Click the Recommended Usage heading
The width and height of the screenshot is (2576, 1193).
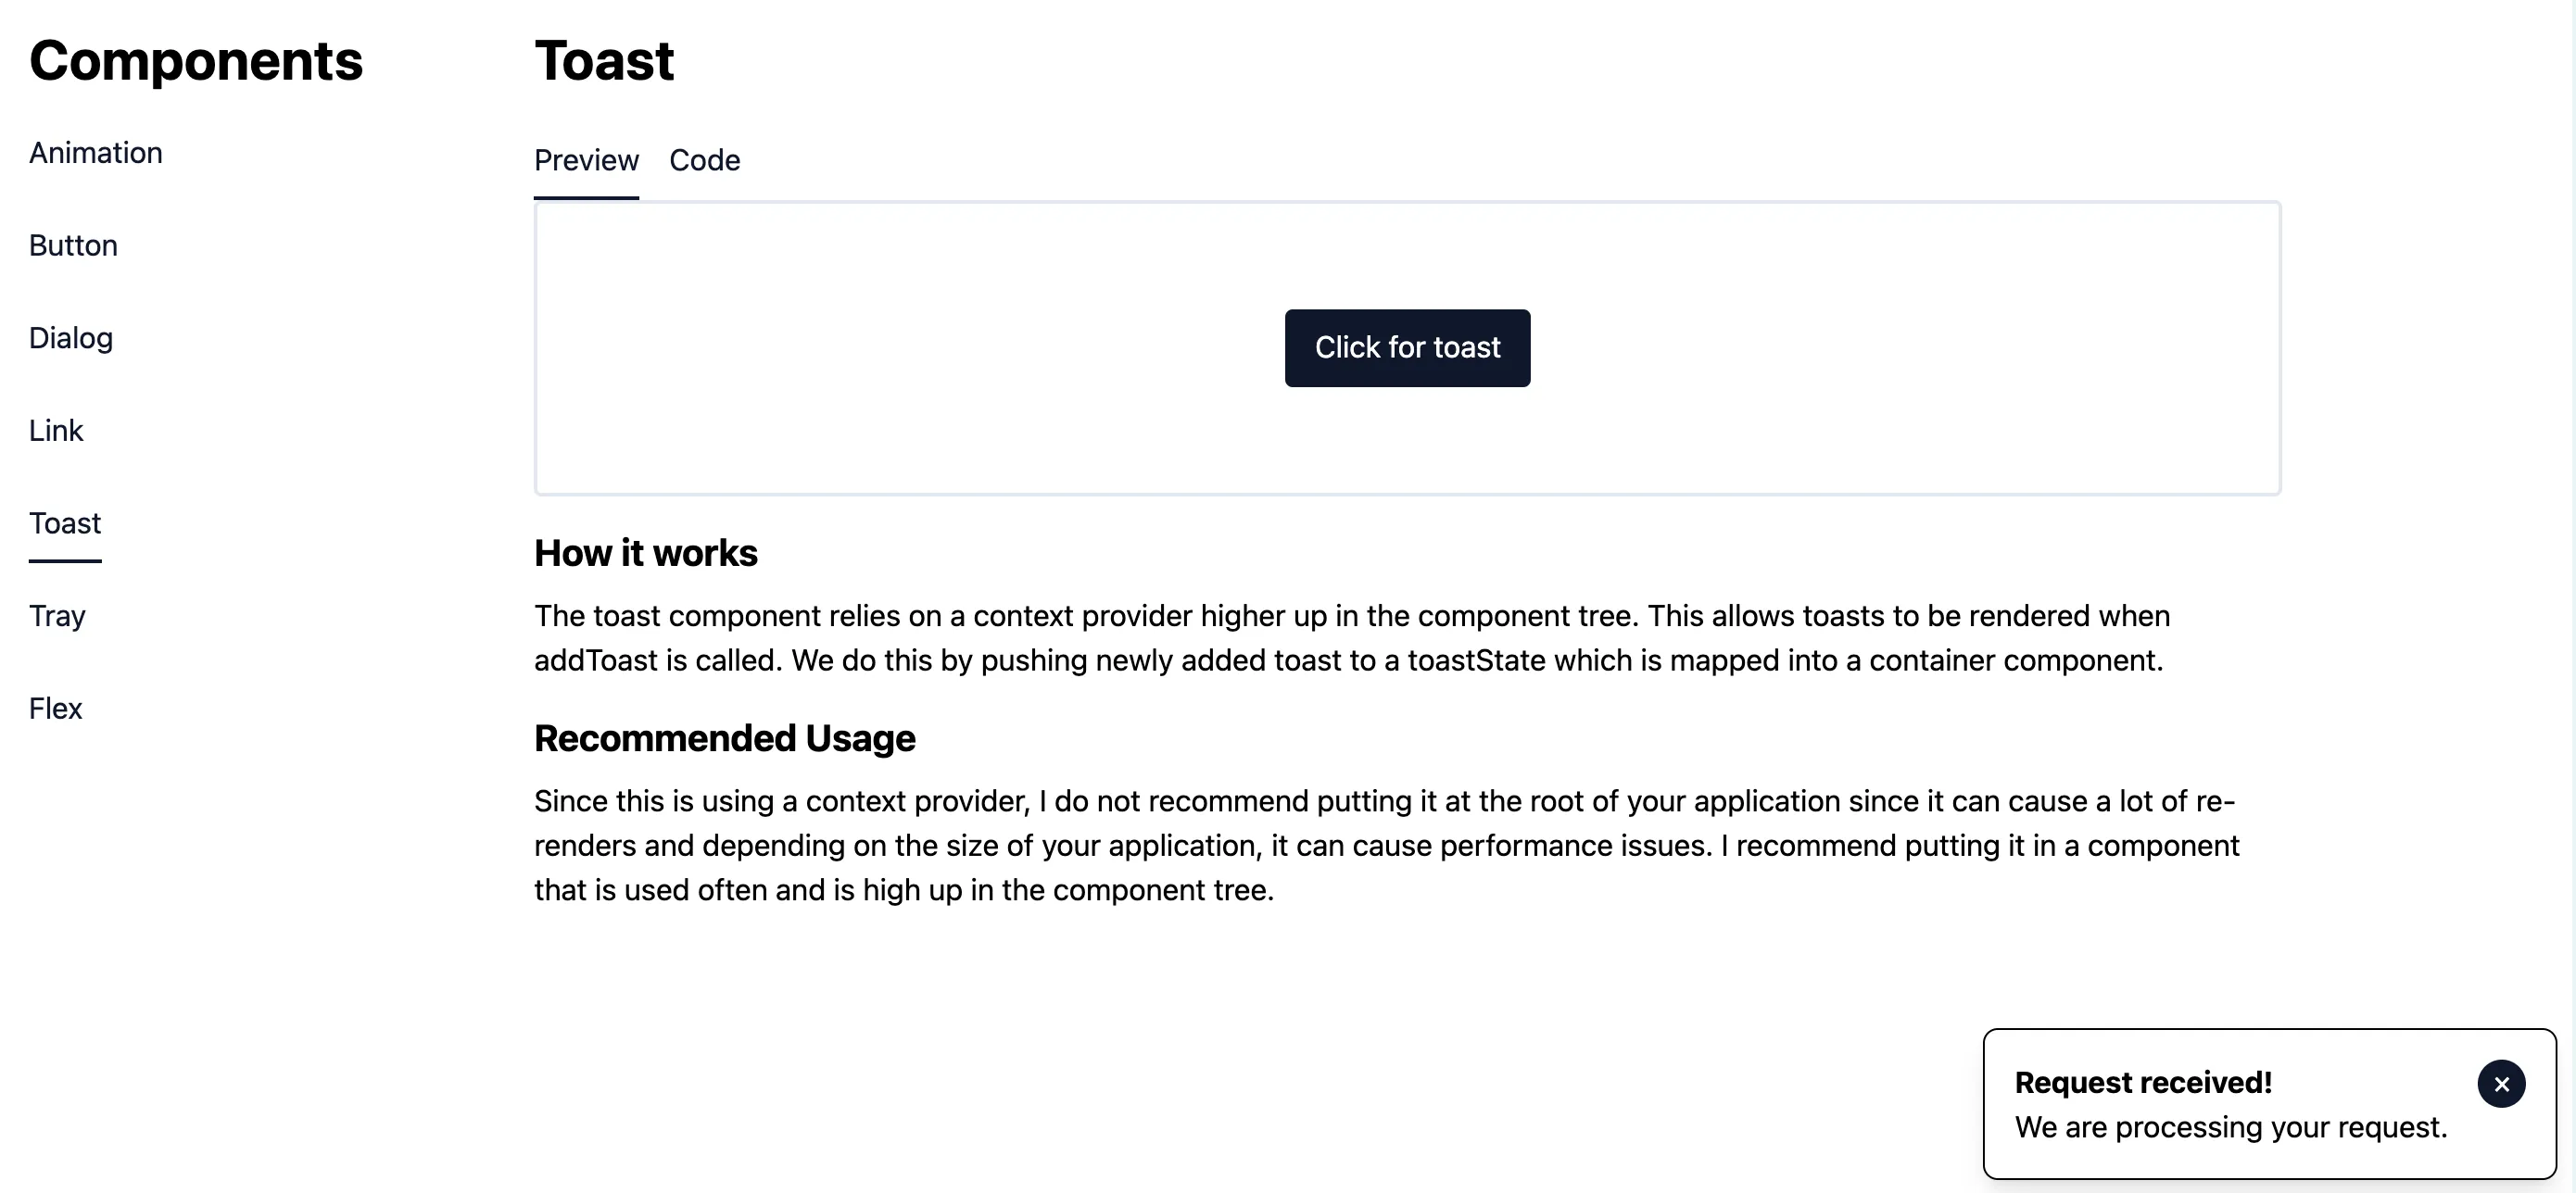coord(724,738)
